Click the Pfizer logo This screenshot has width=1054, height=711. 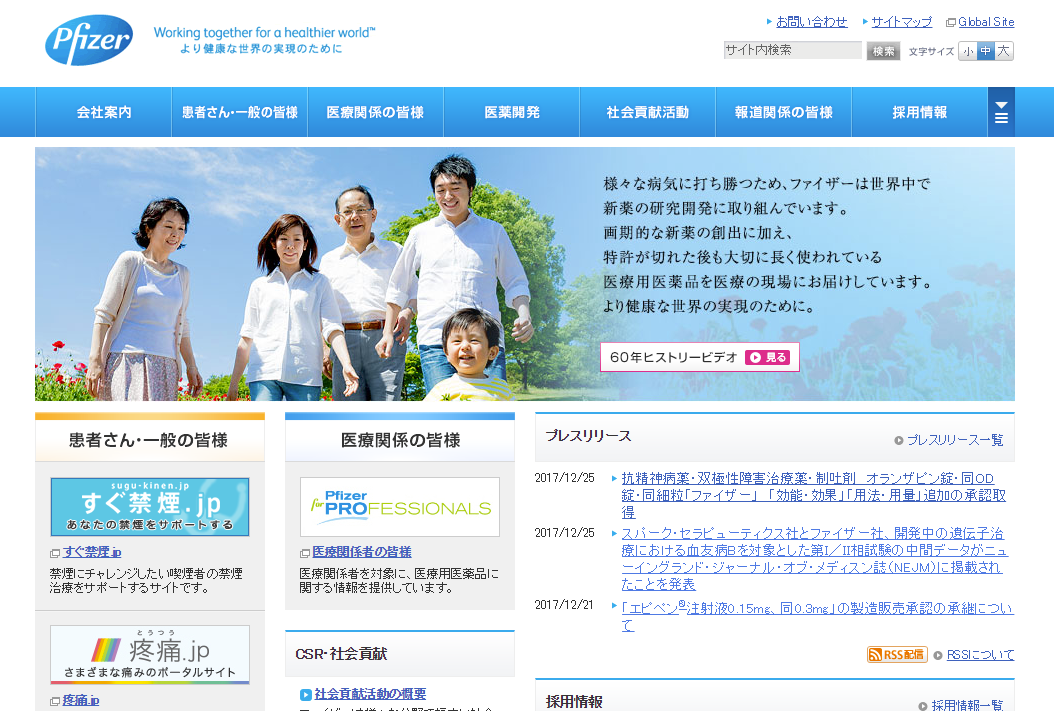(89, 40)
